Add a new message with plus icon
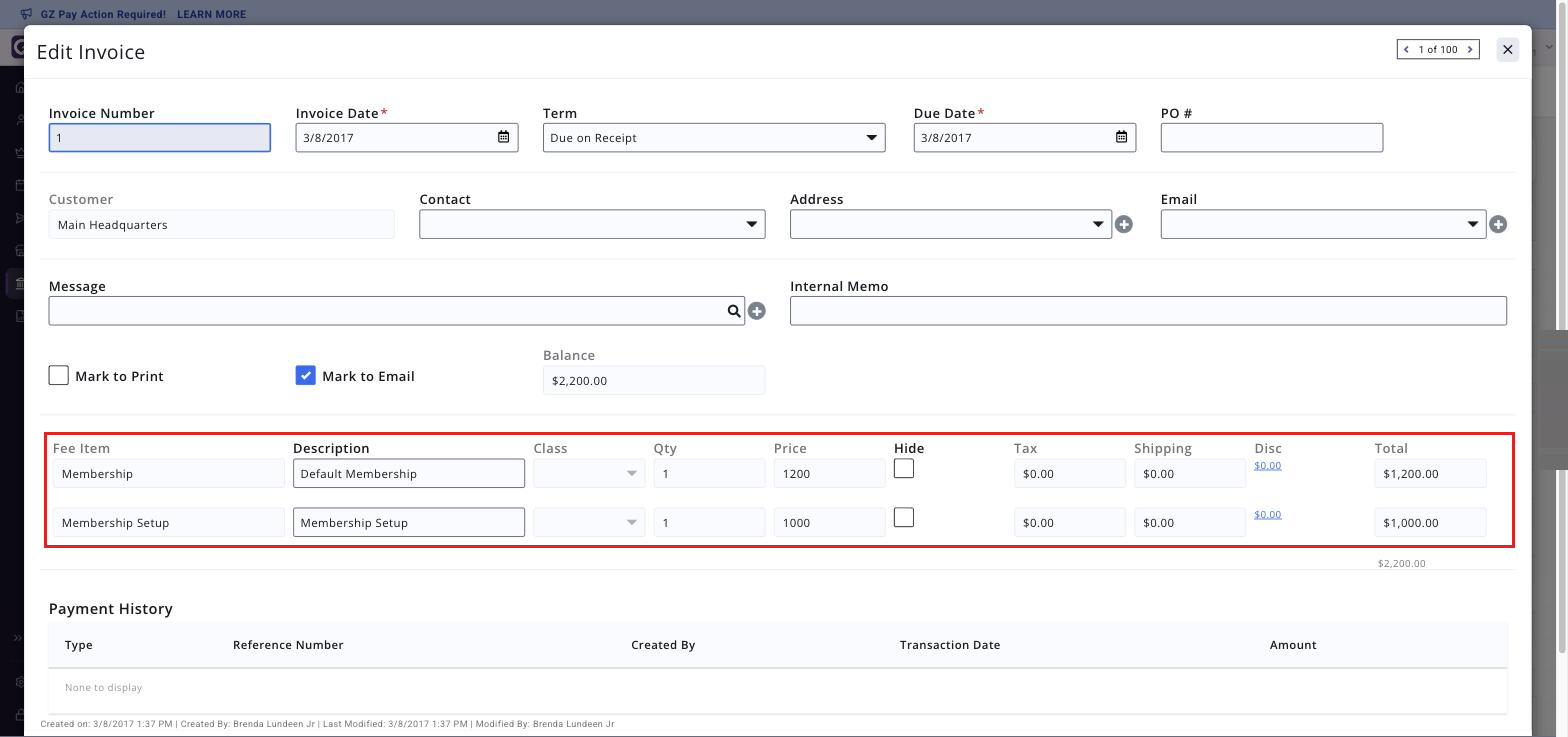The height and width of the screenshot is (737, 1568). point(757,311)
